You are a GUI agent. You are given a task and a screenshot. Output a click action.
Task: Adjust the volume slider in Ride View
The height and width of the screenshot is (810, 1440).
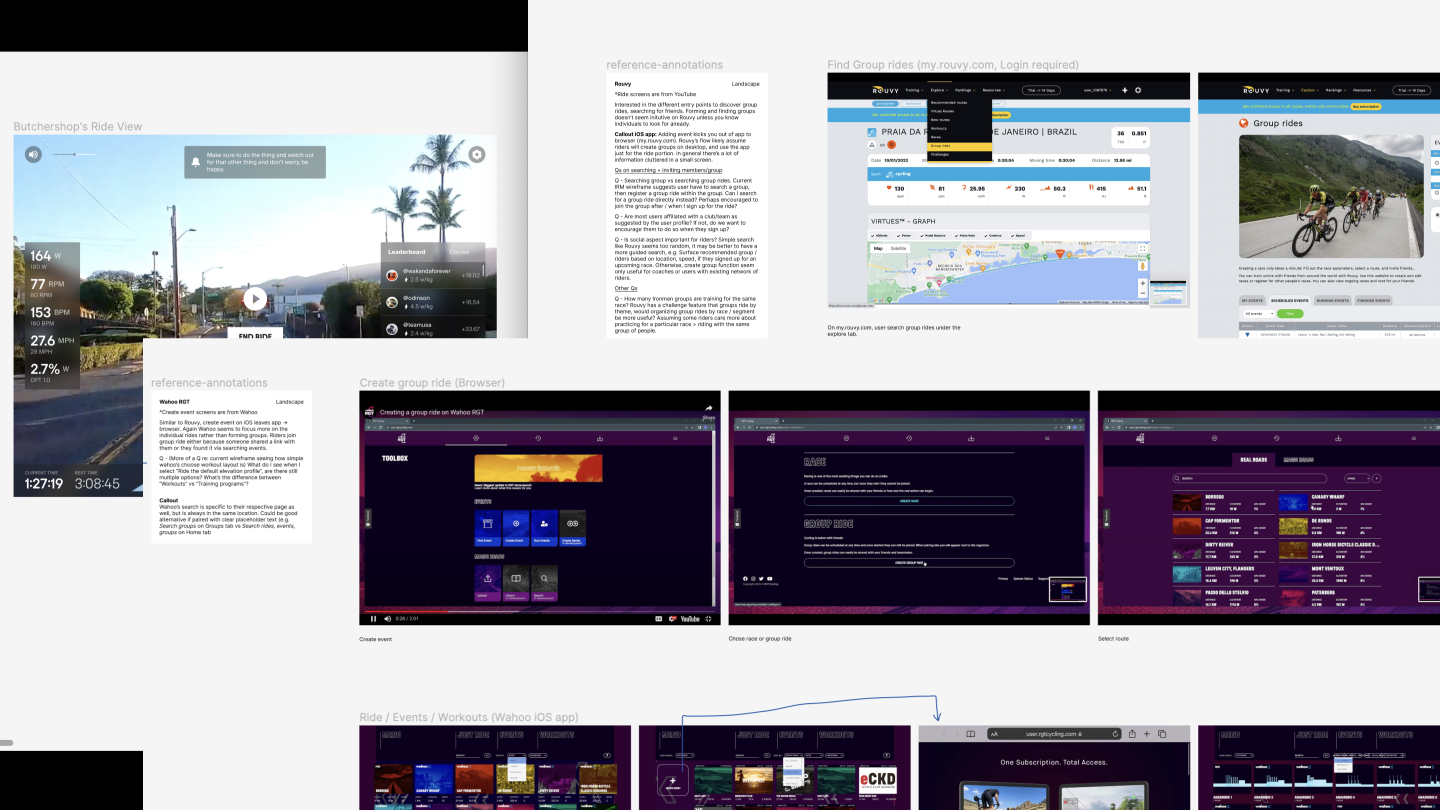[75, 154]
